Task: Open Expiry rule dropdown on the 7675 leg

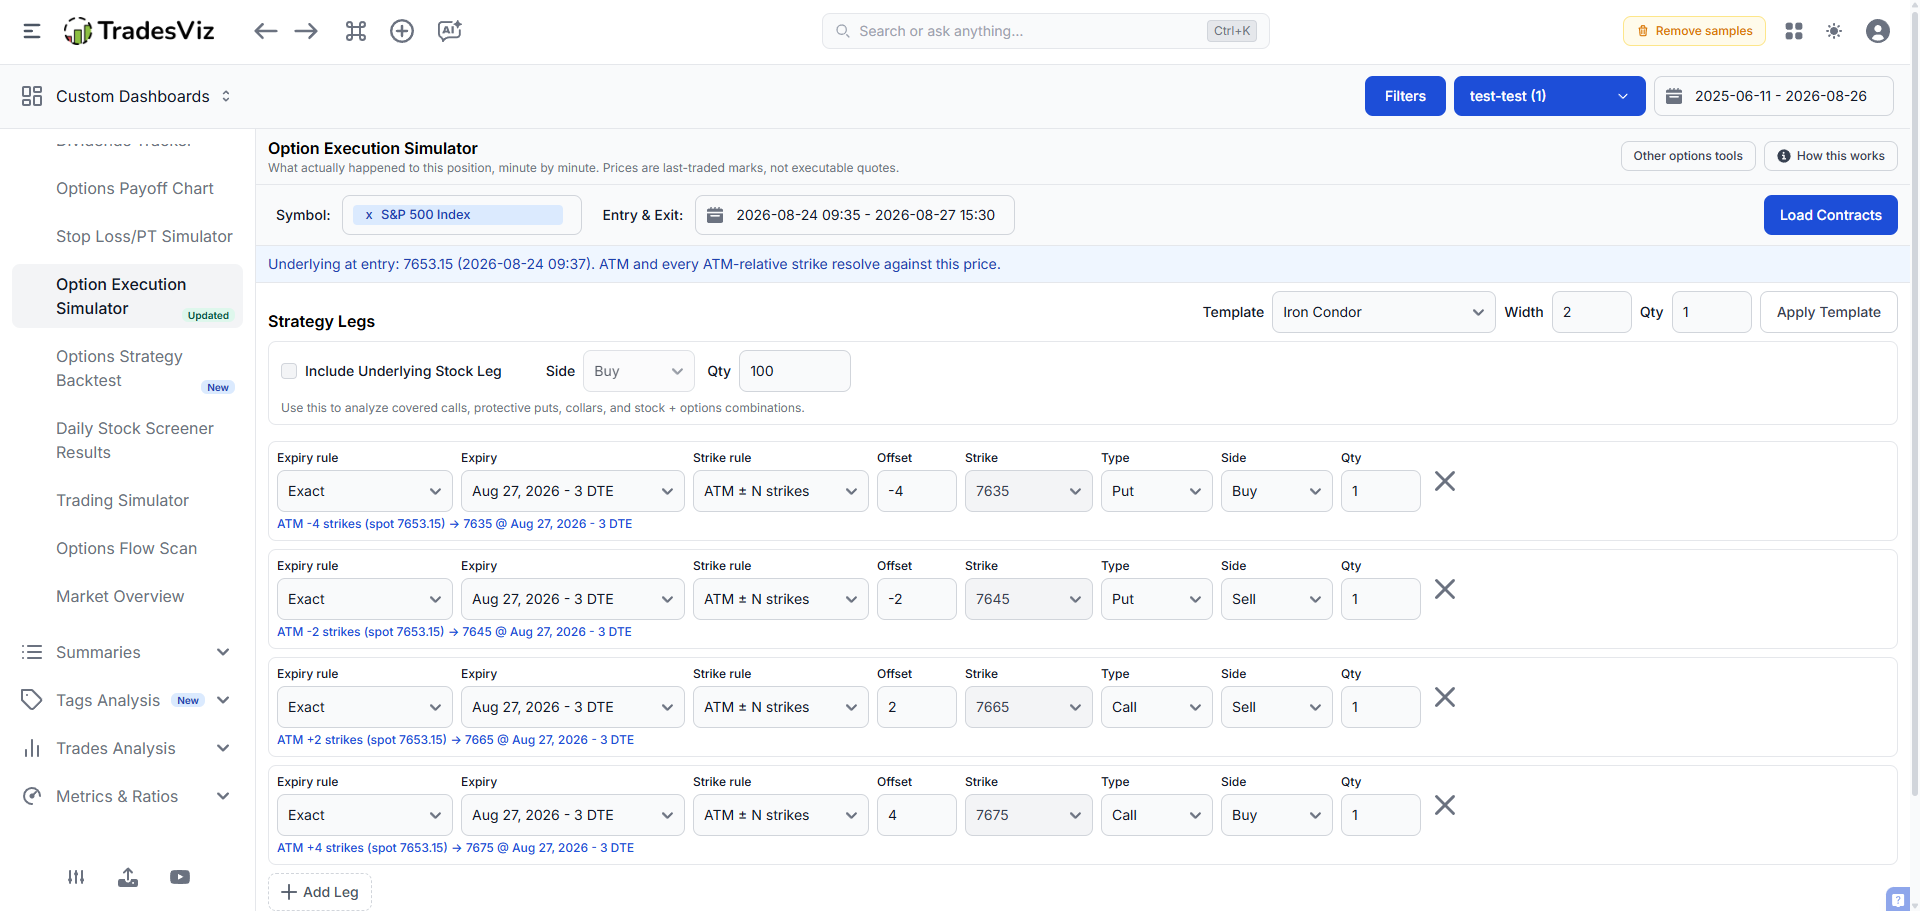Action: (x=364, y=815)
